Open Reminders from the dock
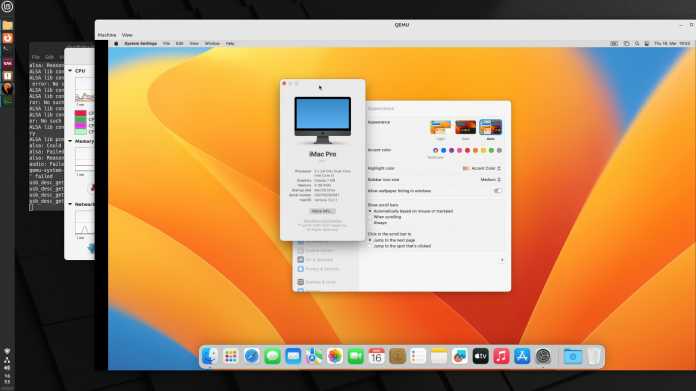This screenshot has height=391, width=696. [418, 356]
